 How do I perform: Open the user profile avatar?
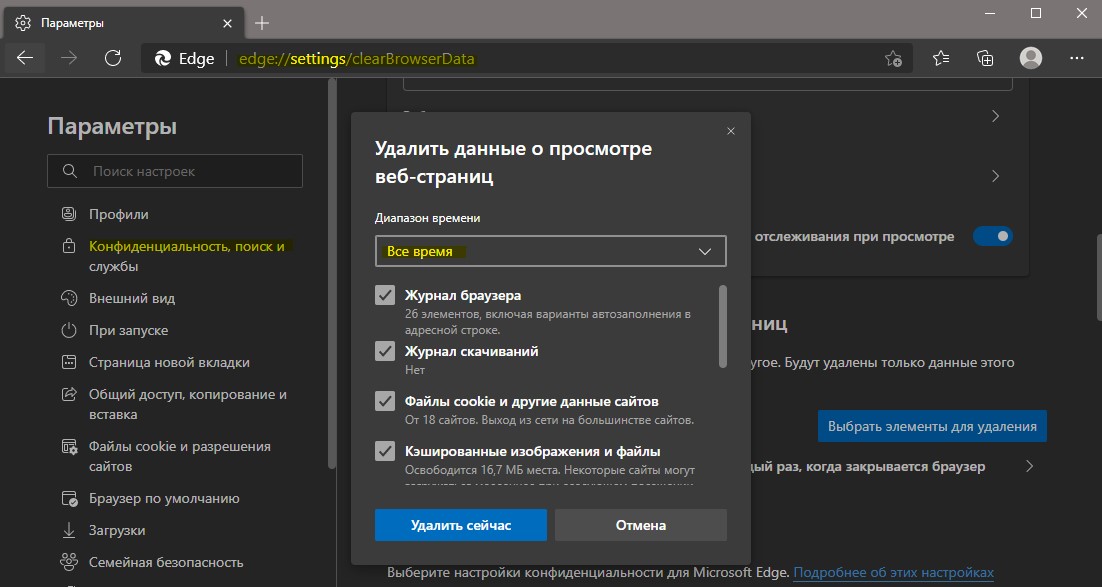[x=1031, y=58]
